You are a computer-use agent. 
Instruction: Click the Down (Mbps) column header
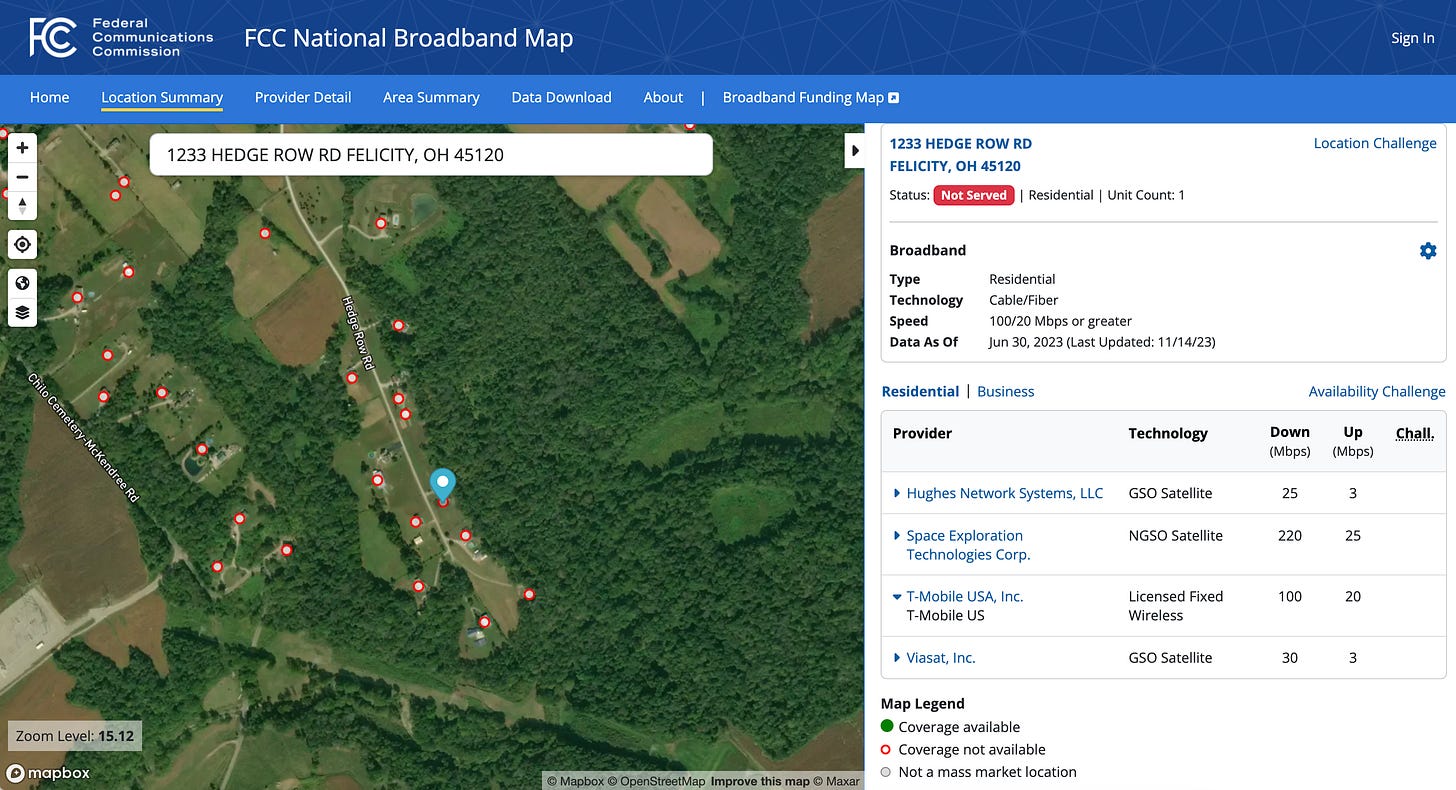(1289, 441)
